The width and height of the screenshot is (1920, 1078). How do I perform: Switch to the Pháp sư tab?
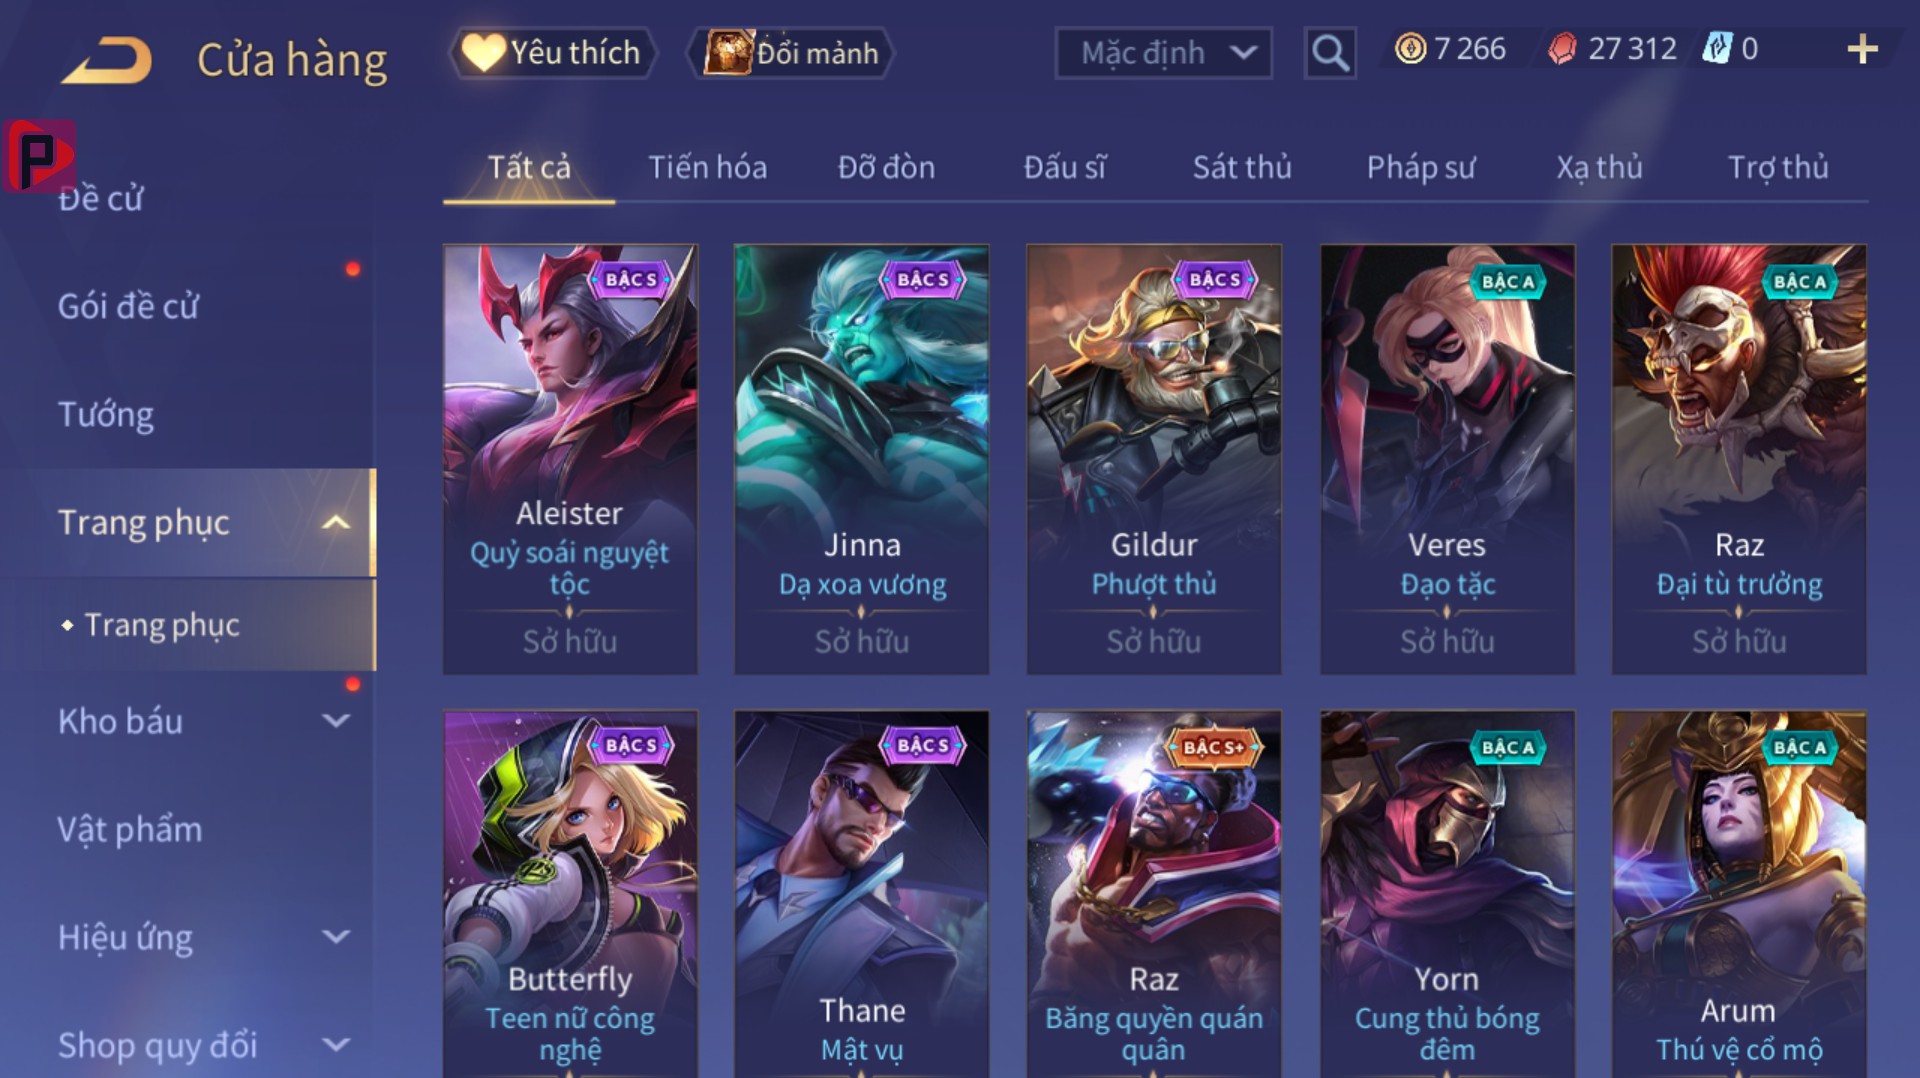click(x=1420, y=167)
